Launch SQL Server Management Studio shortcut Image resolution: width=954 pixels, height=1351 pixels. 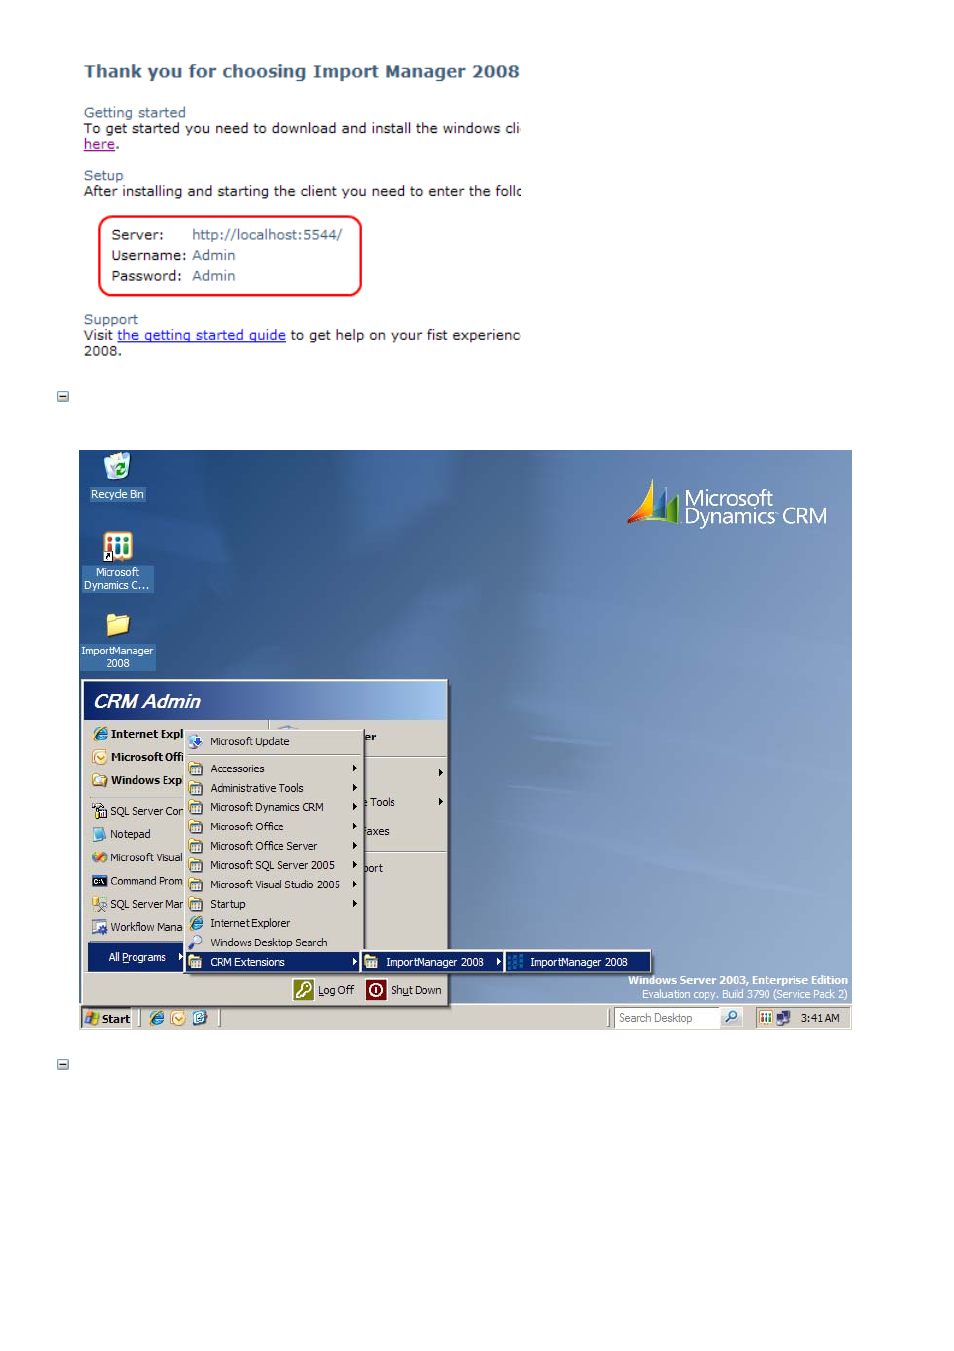138,904
